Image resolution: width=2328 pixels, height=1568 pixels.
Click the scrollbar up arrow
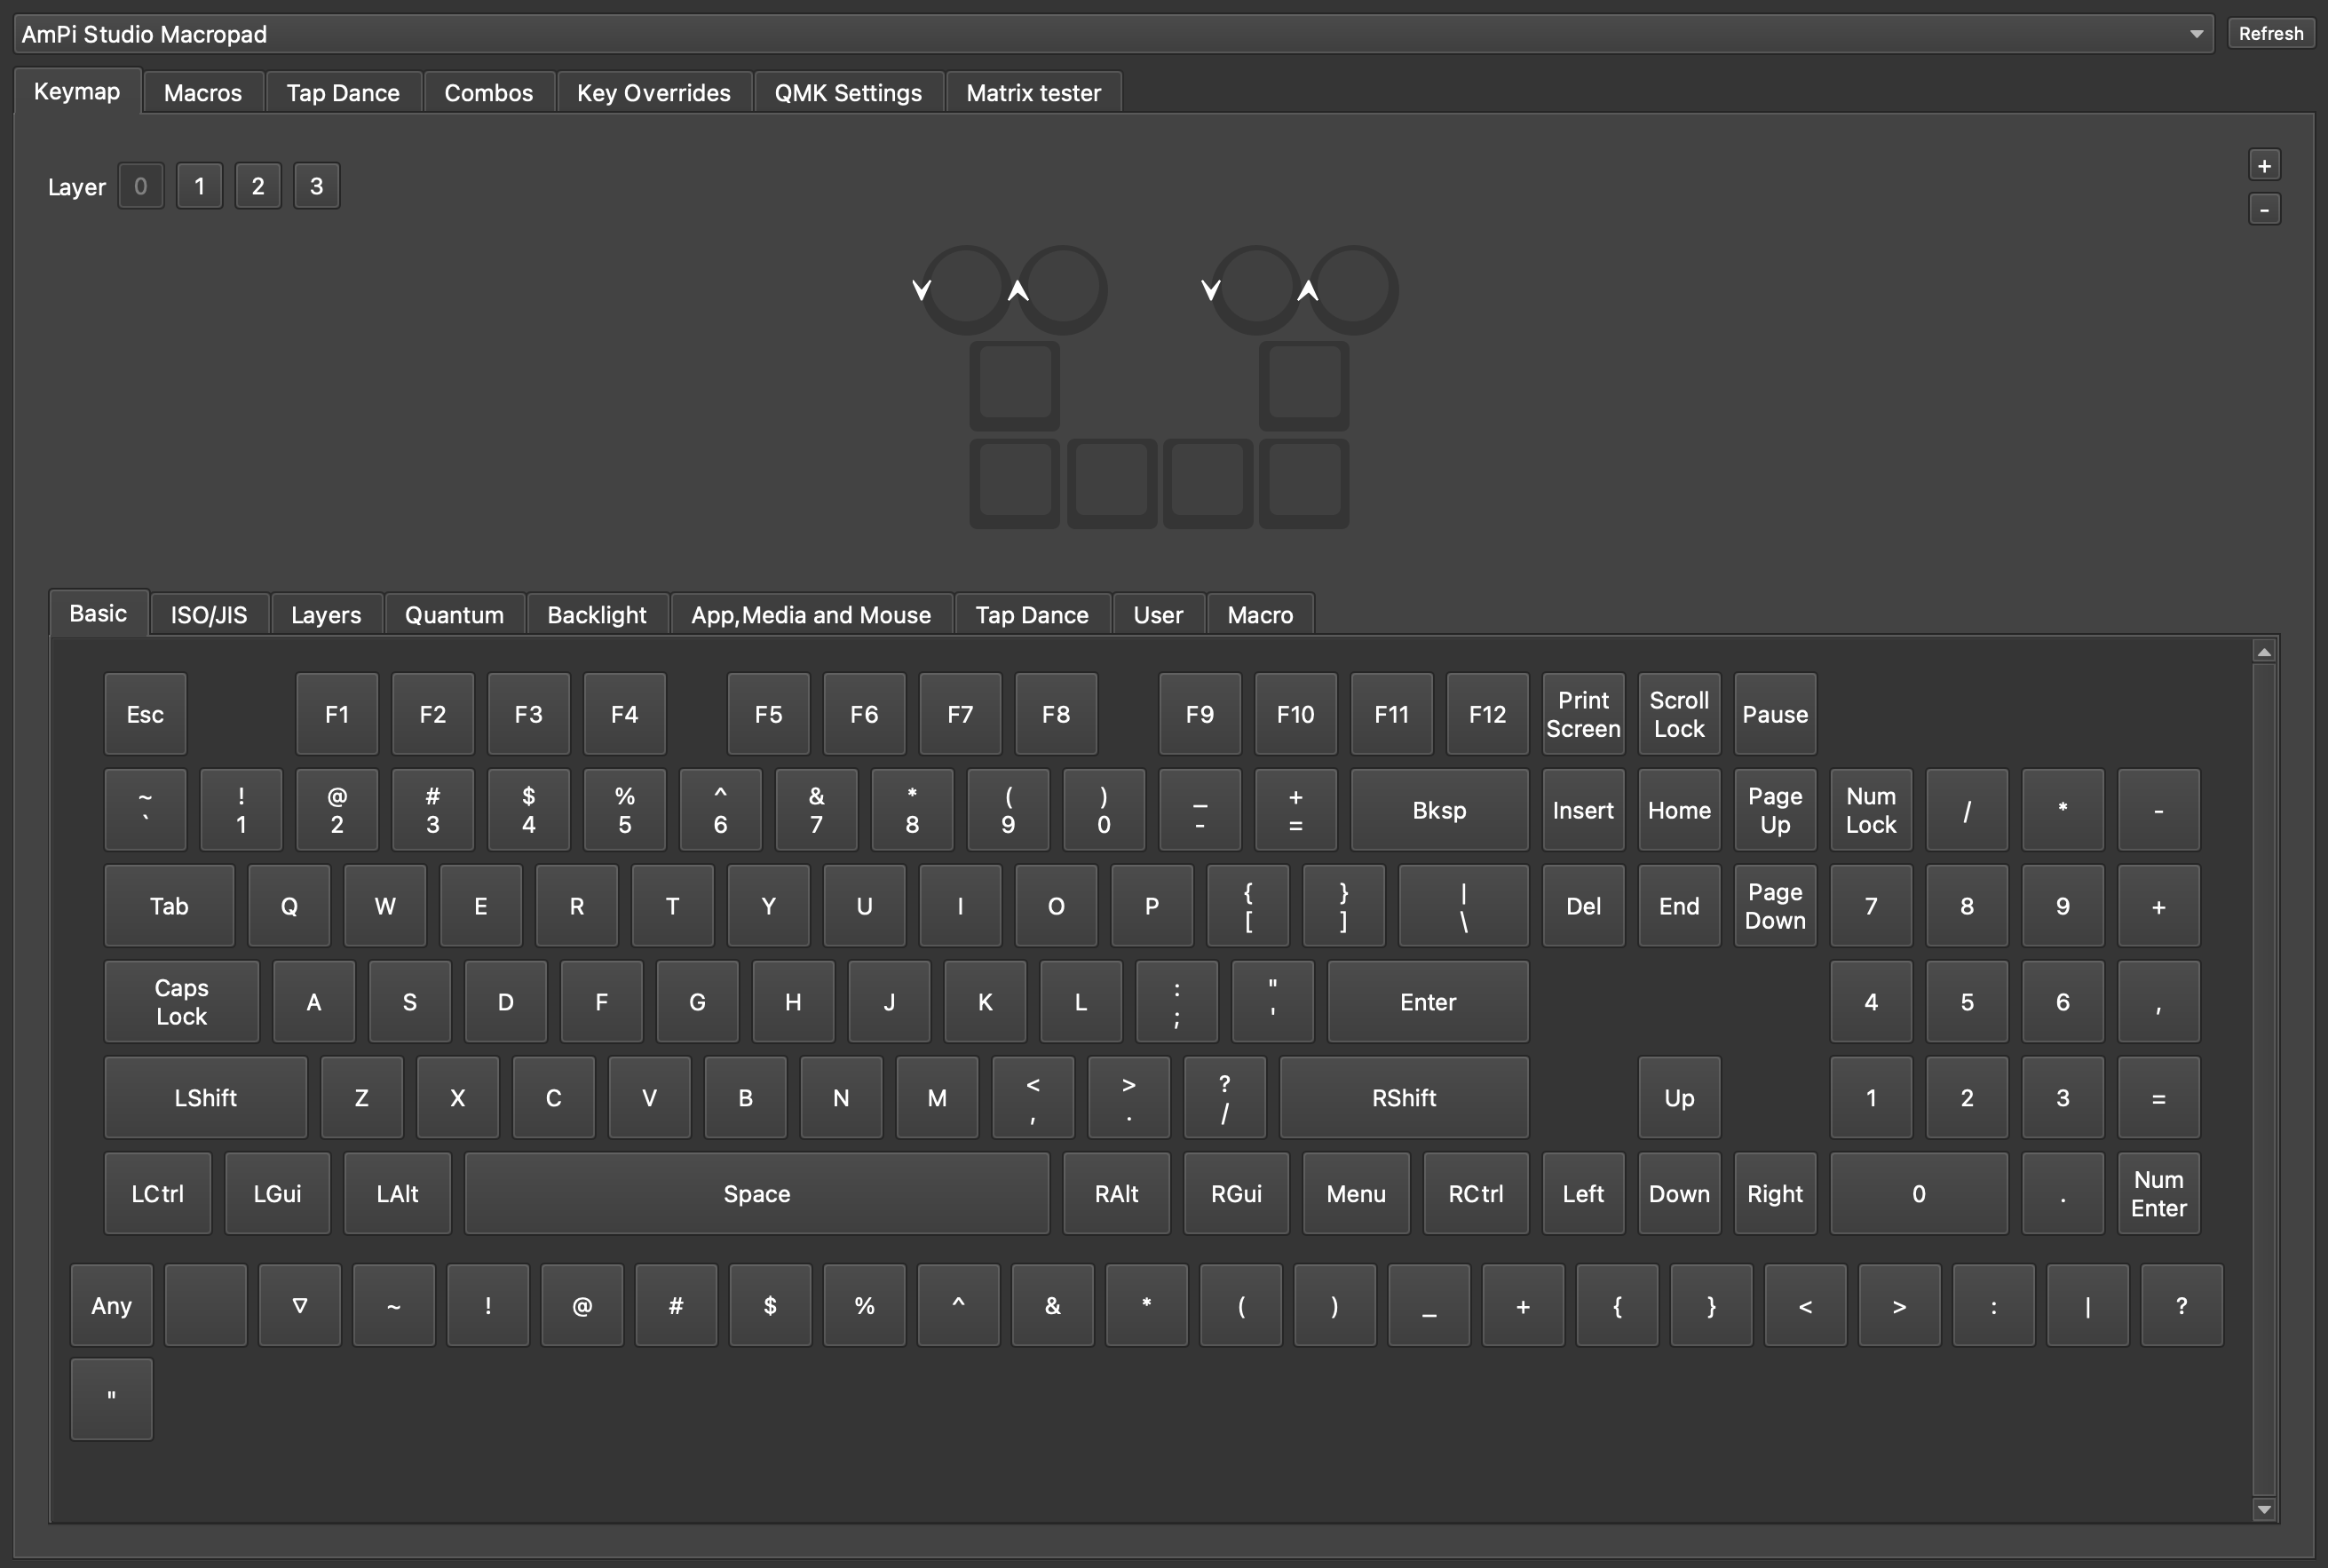pyautogui.click(x=2264, y=652)
